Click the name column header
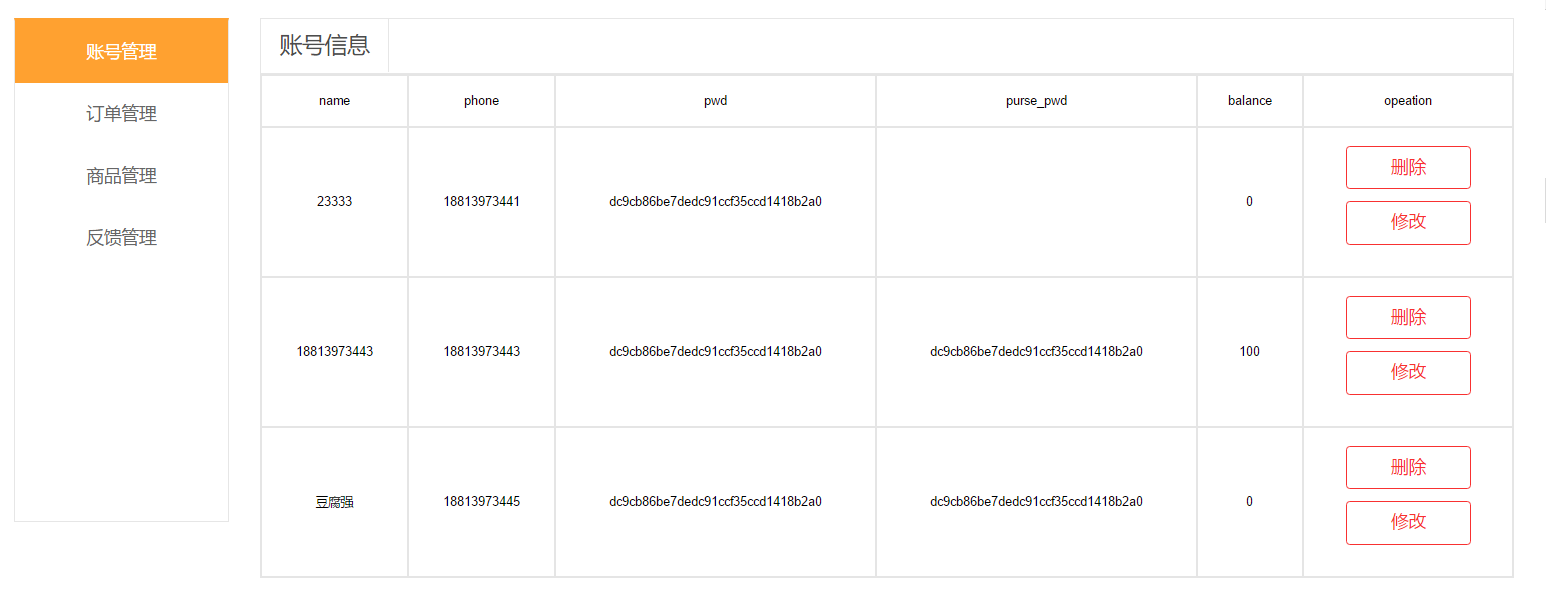The width and height of the screenshot is (1546, 605). tap(334, 101)
